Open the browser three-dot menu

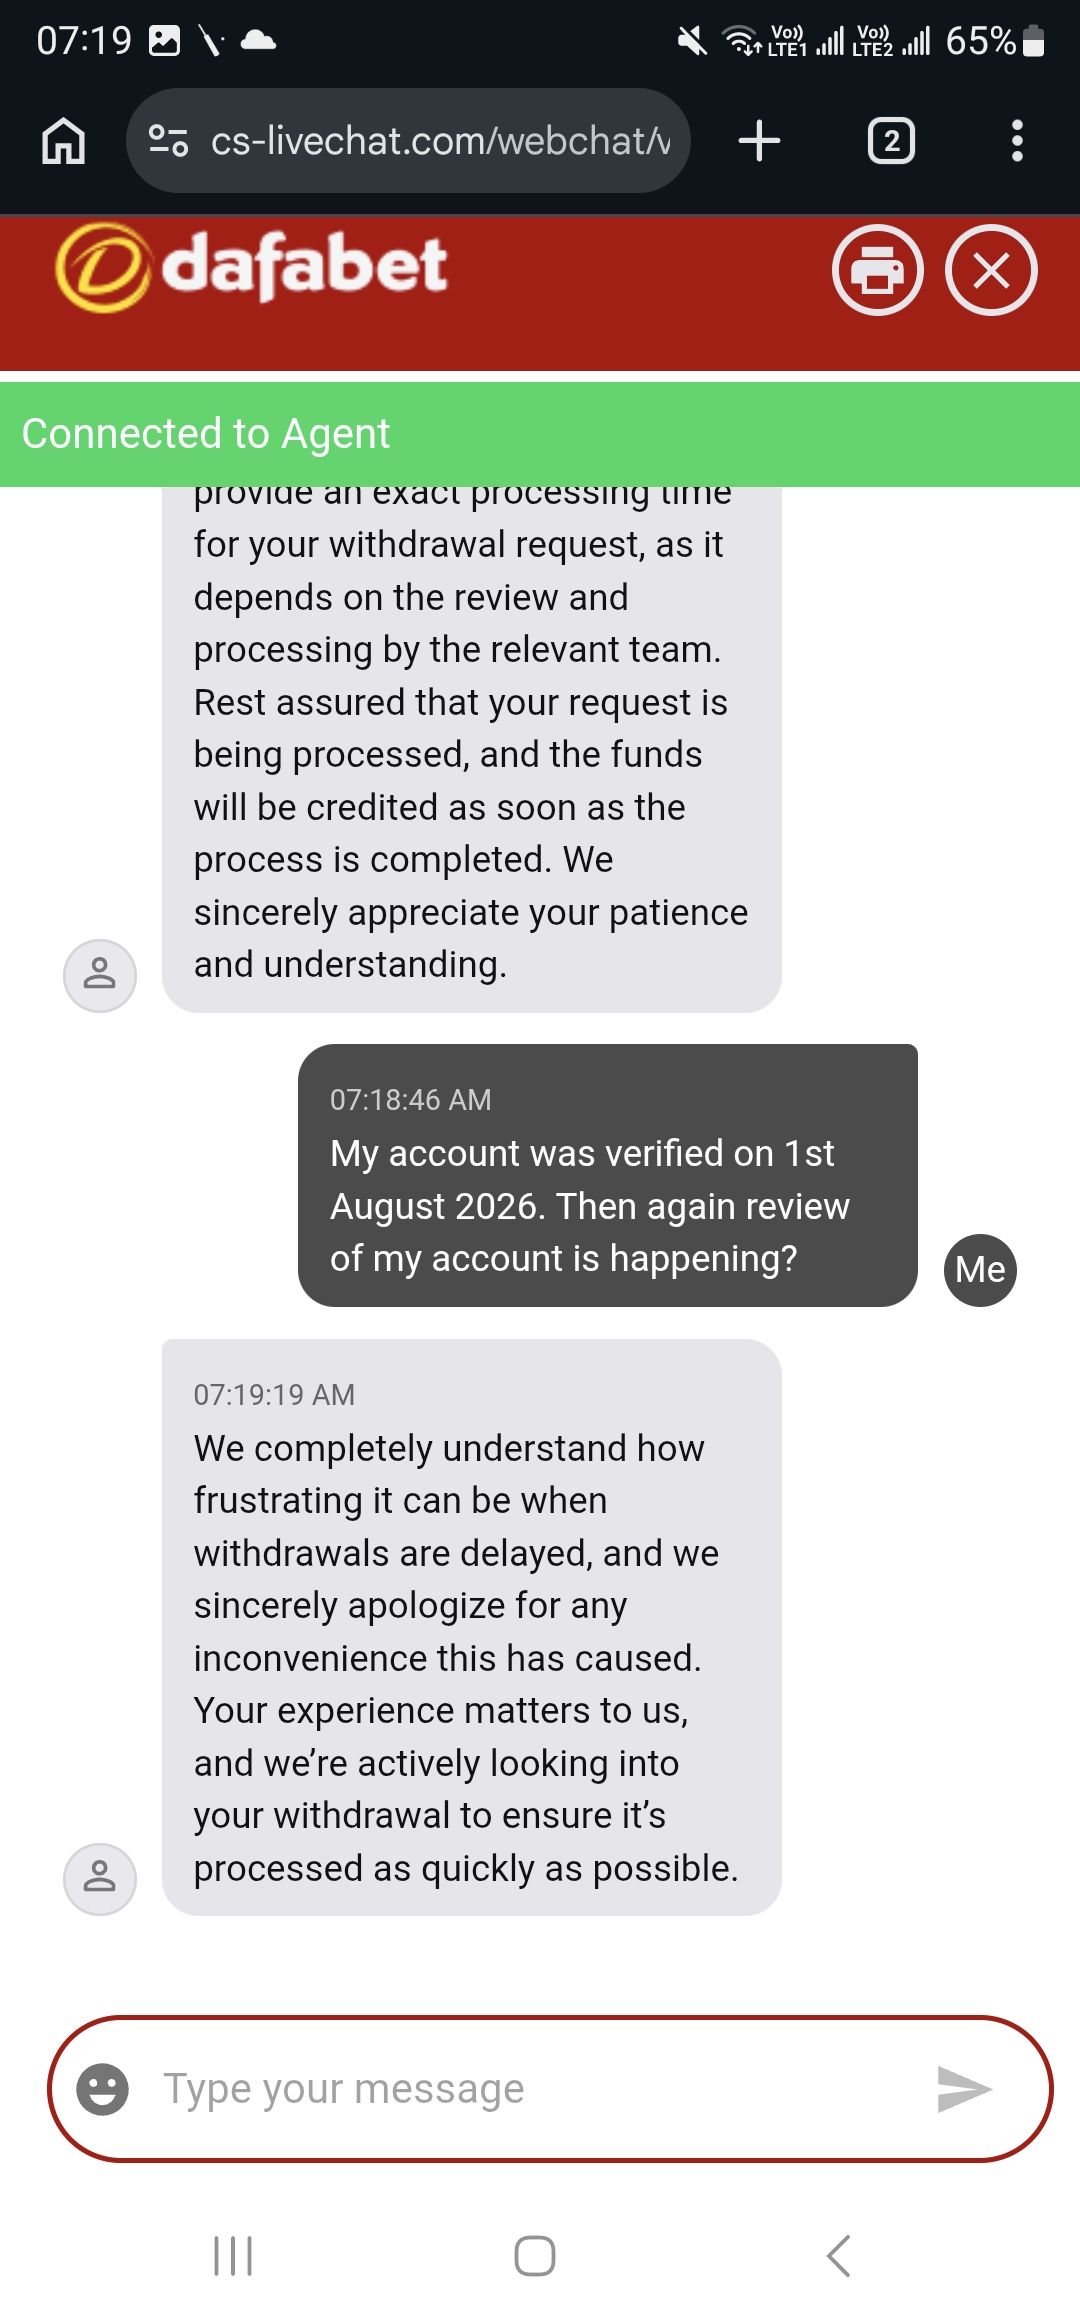(x=1017, y=141)
